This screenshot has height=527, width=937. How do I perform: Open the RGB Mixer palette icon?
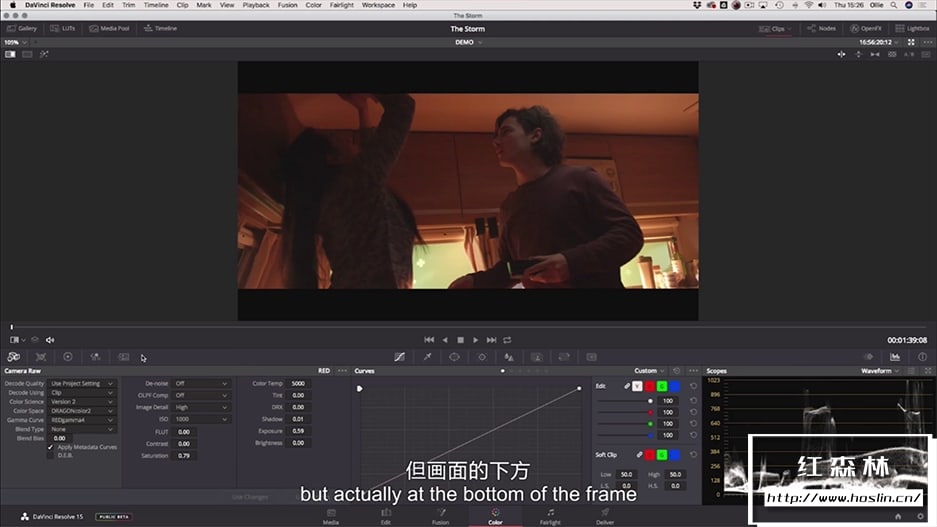click(x=96, y=357)
